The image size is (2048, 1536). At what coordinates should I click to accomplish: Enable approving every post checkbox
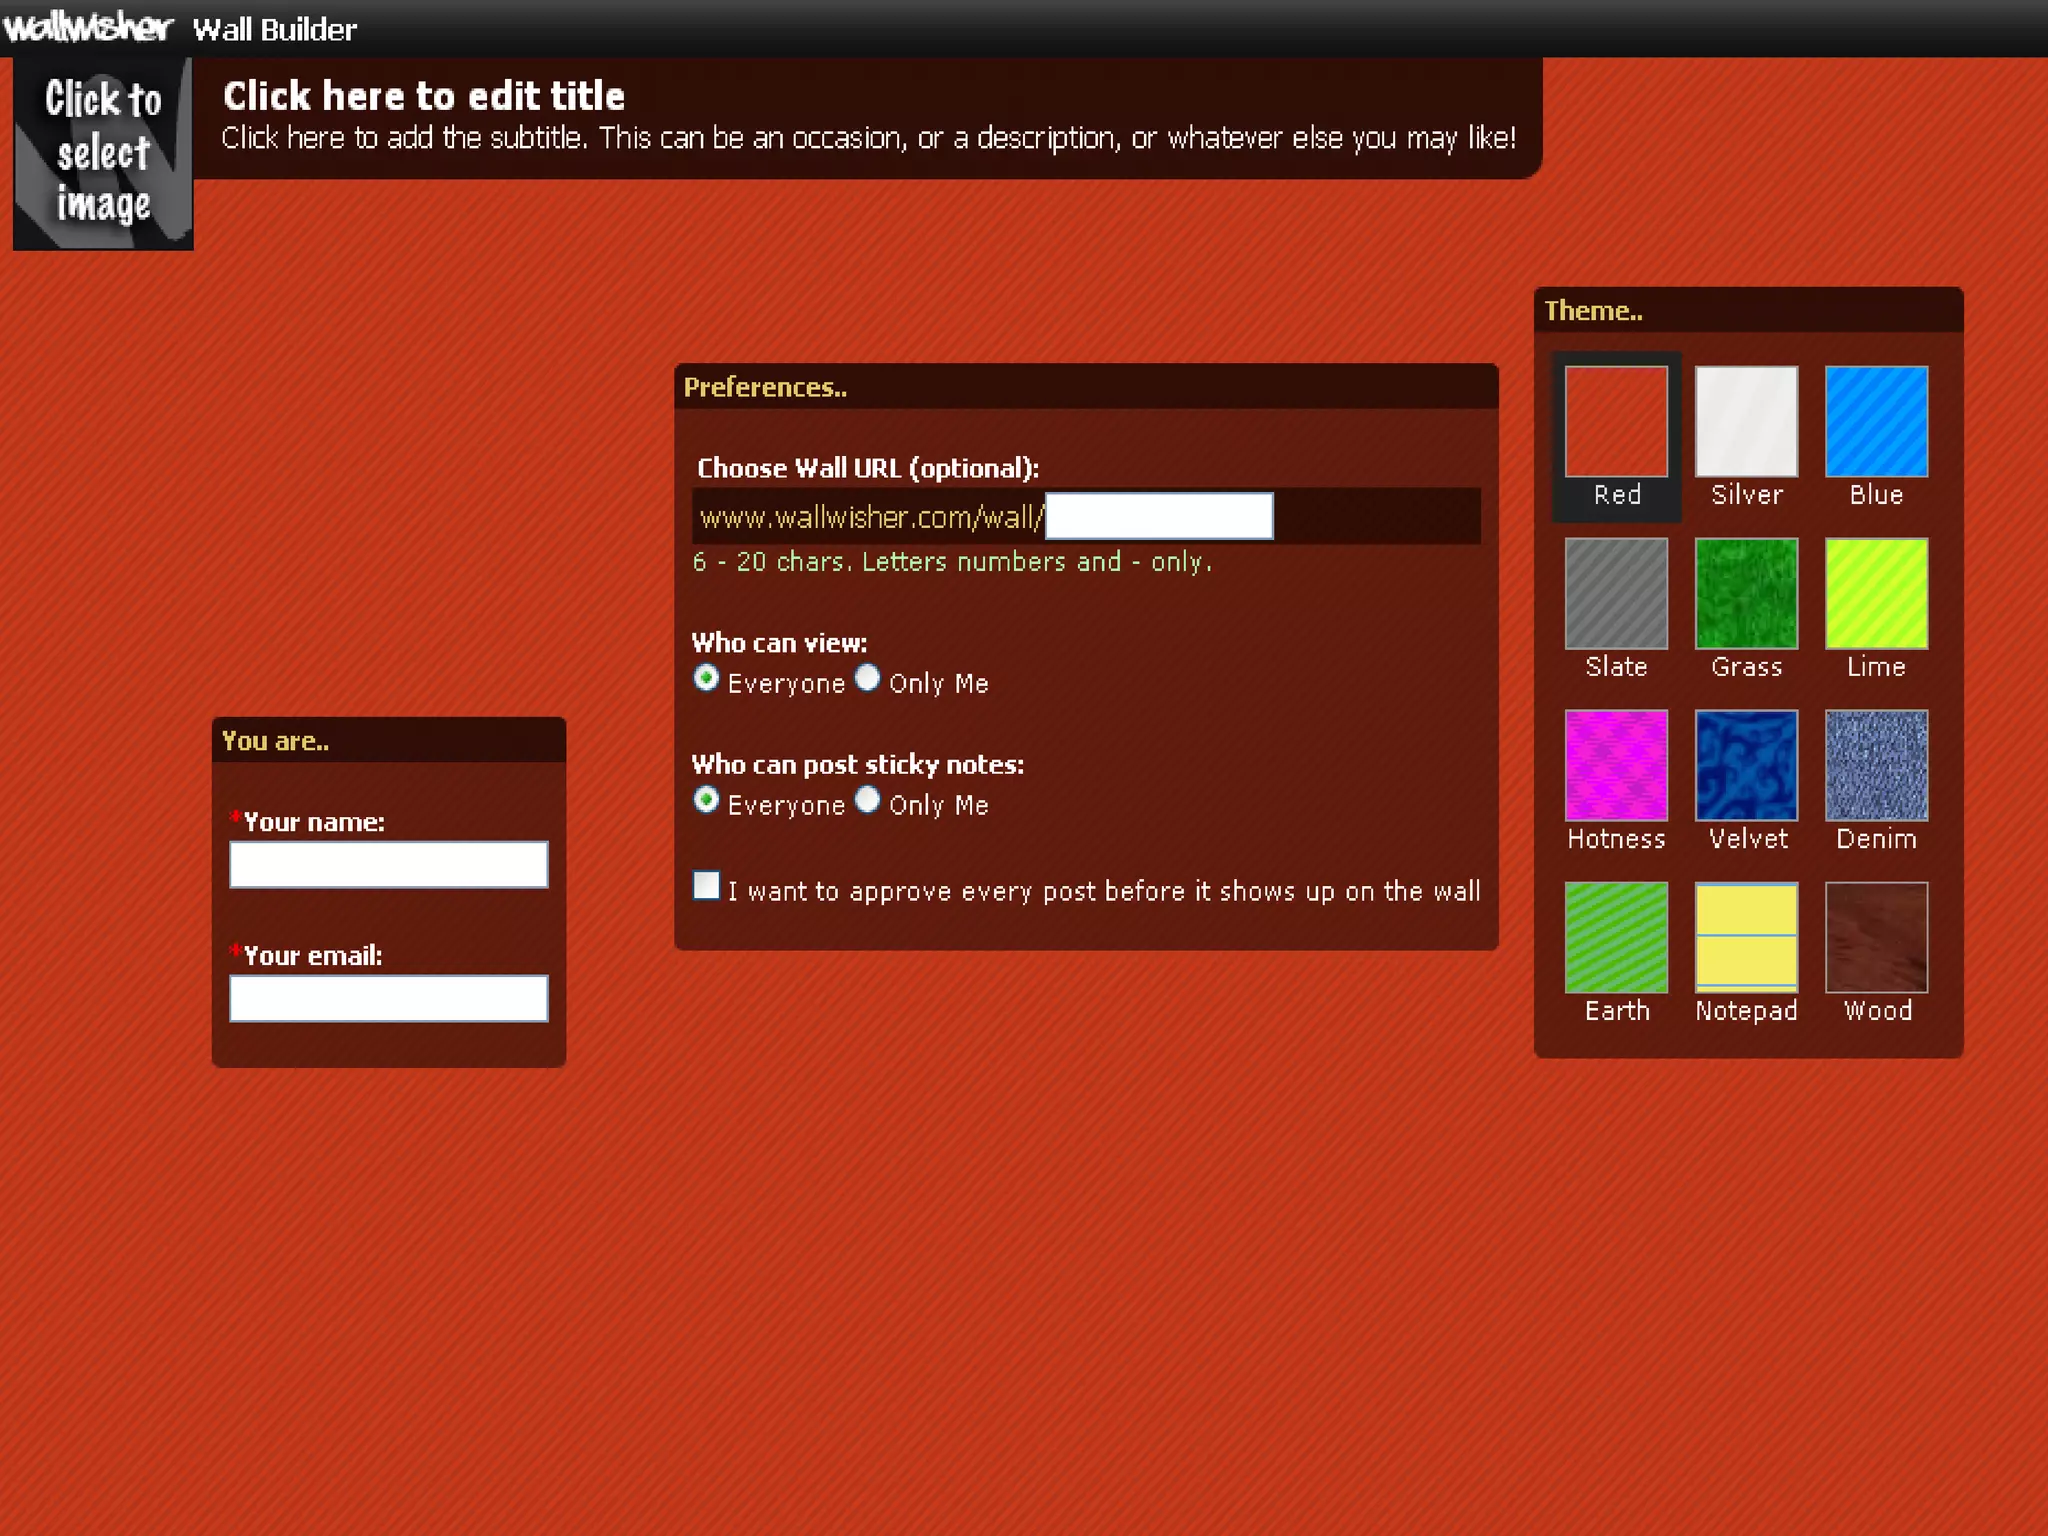point(706,886)
